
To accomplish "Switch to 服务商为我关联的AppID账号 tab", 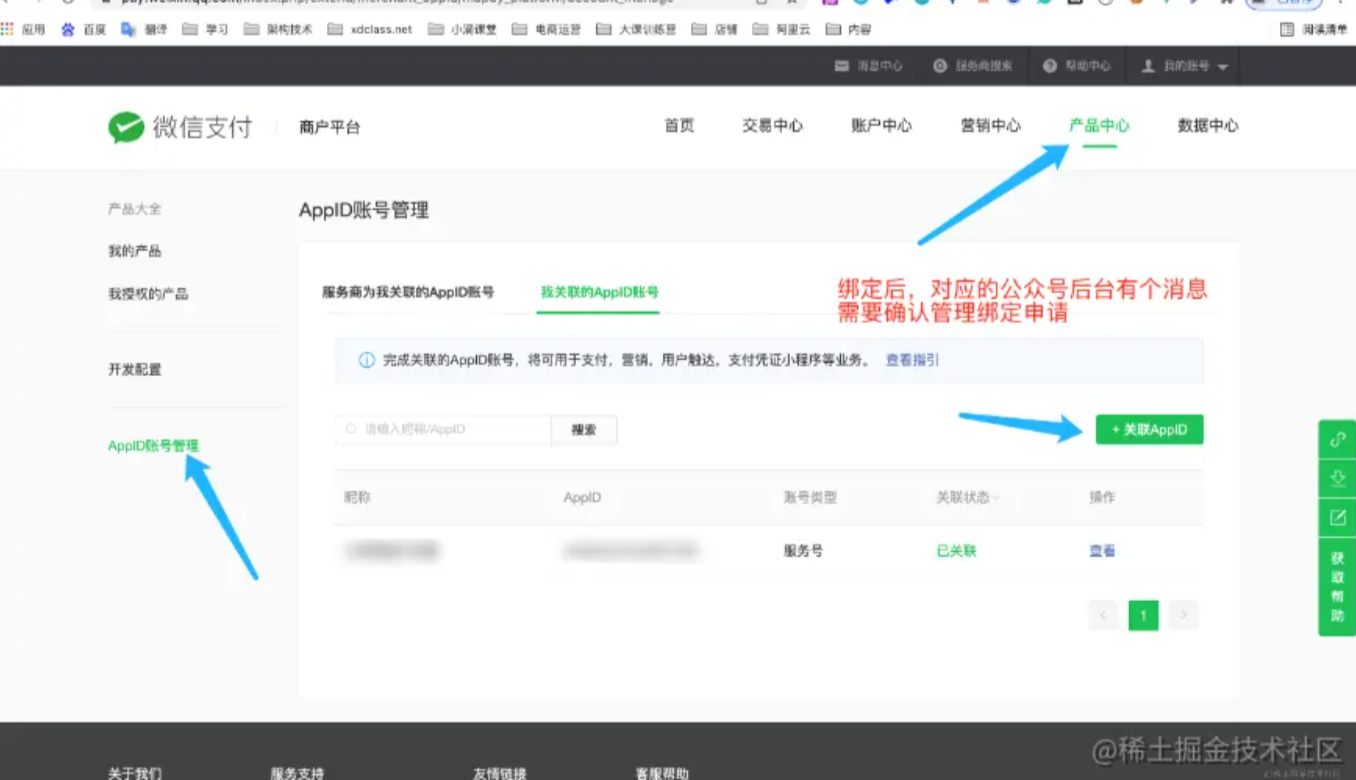I will tap(408, 292).
